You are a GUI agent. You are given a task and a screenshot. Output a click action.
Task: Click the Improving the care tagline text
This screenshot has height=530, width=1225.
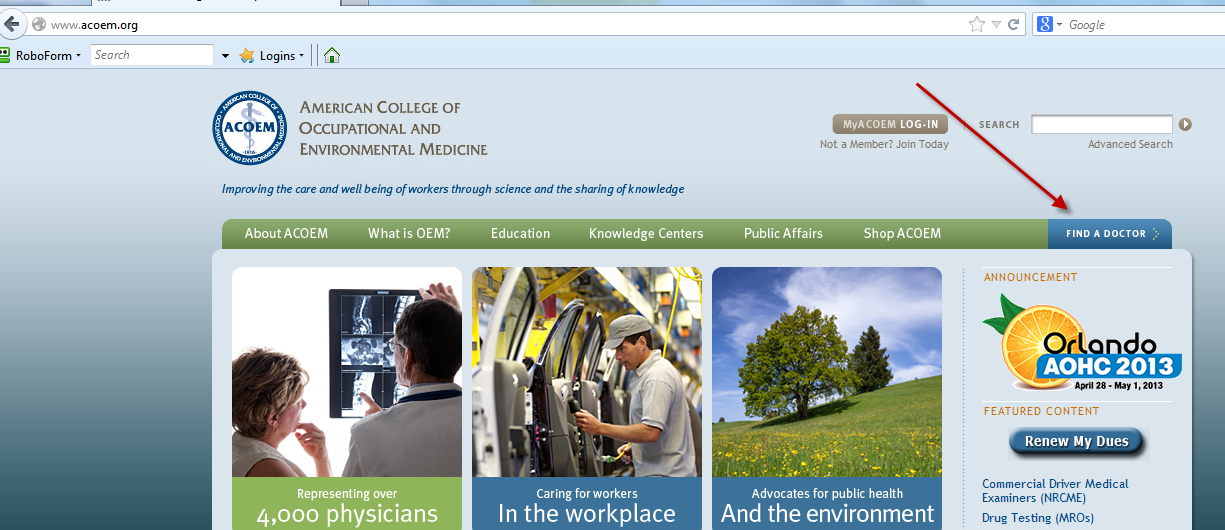click(453, 189)
